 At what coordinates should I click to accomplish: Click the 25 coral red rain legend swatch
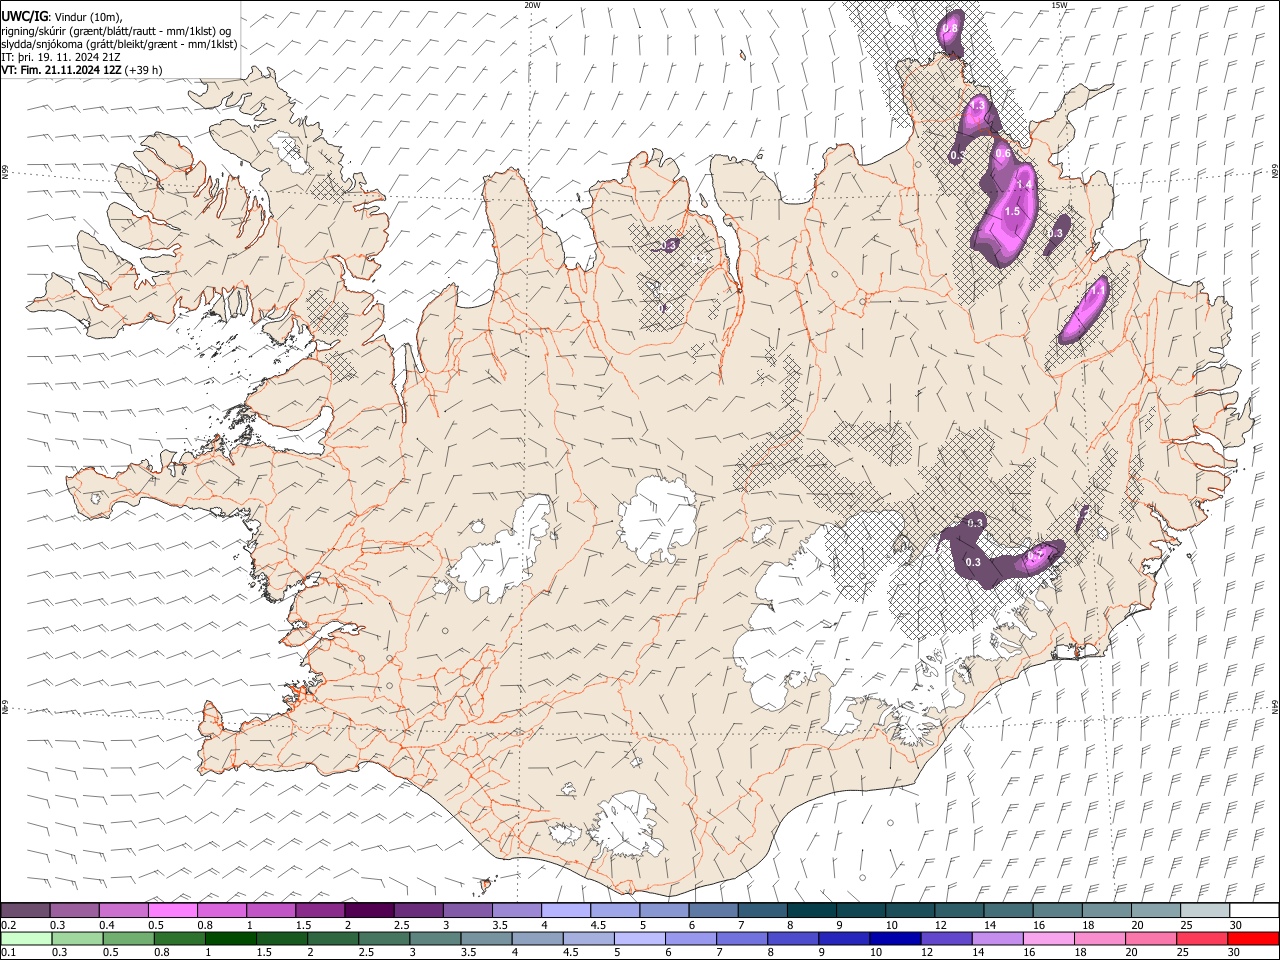pos(1200,938)
